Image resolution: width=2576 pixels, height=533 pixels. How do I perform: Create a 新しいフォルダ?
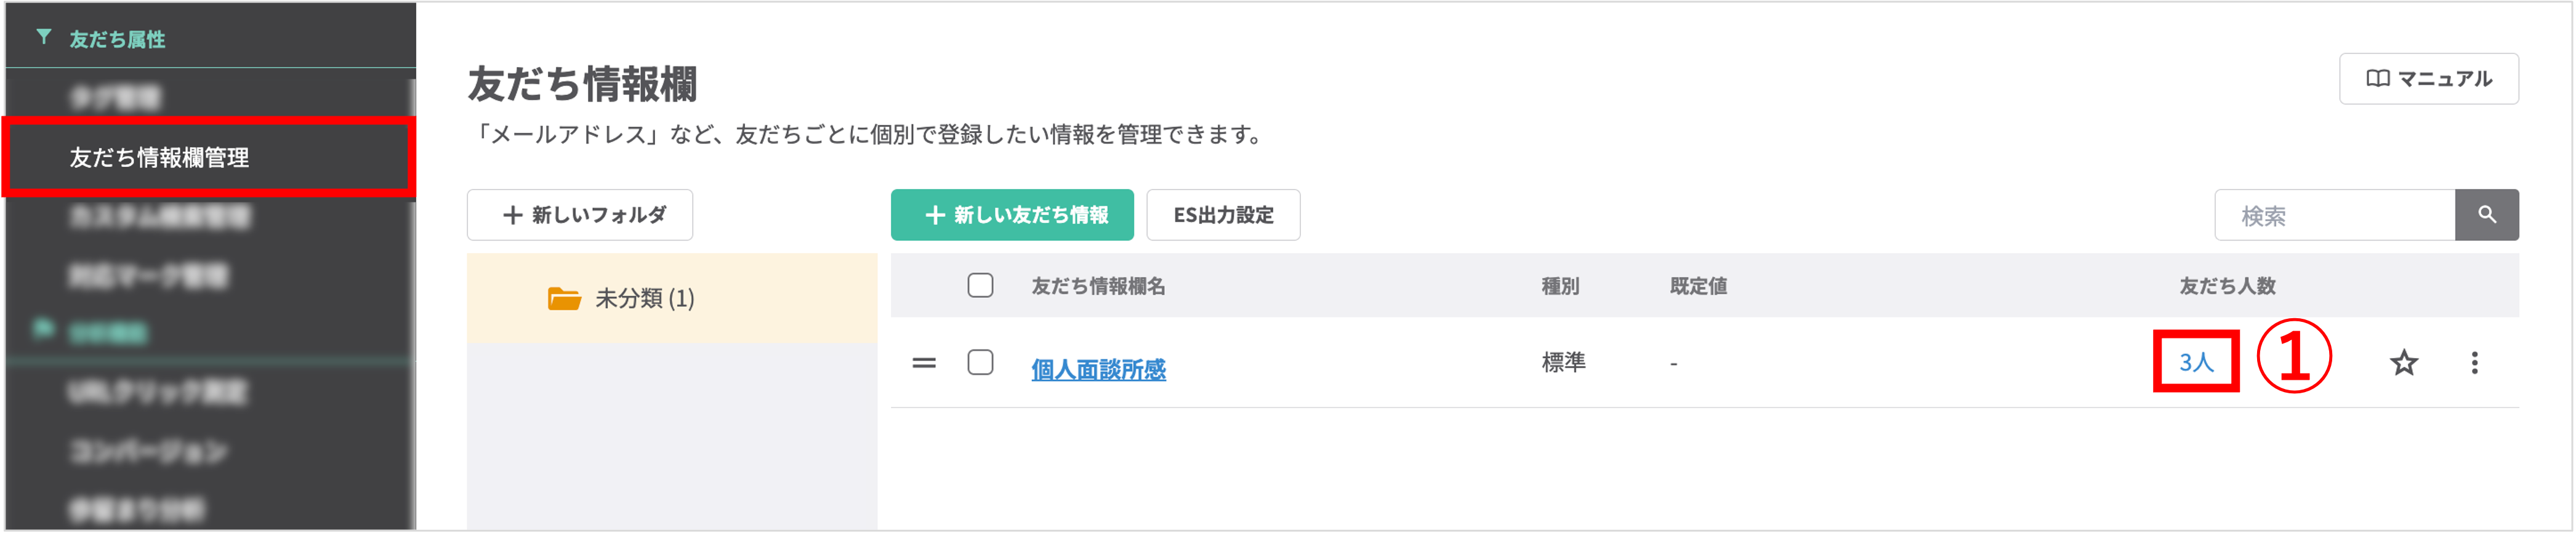580,215
